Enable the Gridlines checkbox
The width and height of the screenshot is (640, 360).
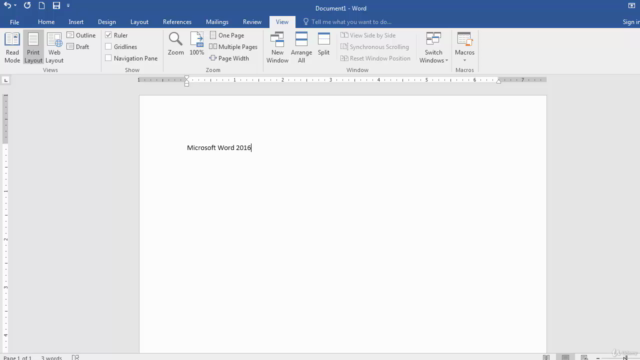pos(109,47)
